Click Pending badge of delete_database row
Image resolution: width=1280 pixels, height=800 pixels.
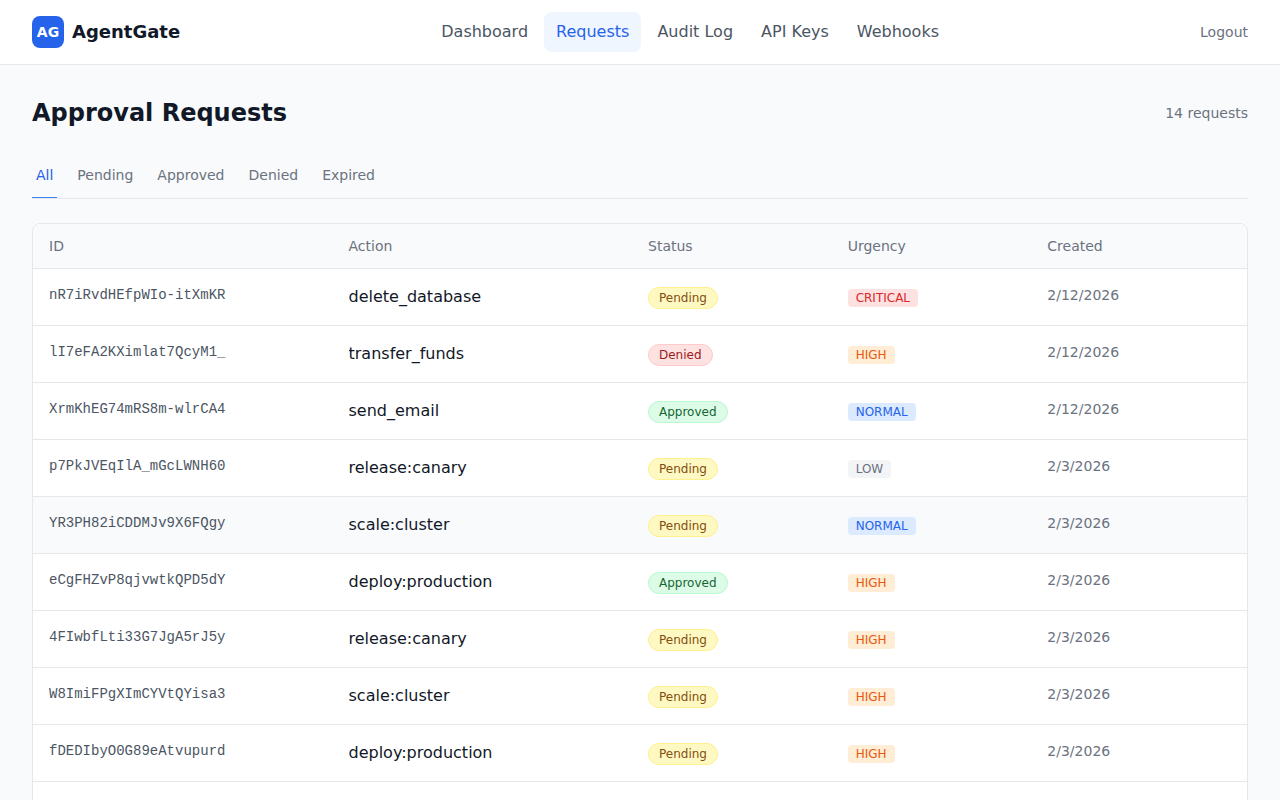683,298
